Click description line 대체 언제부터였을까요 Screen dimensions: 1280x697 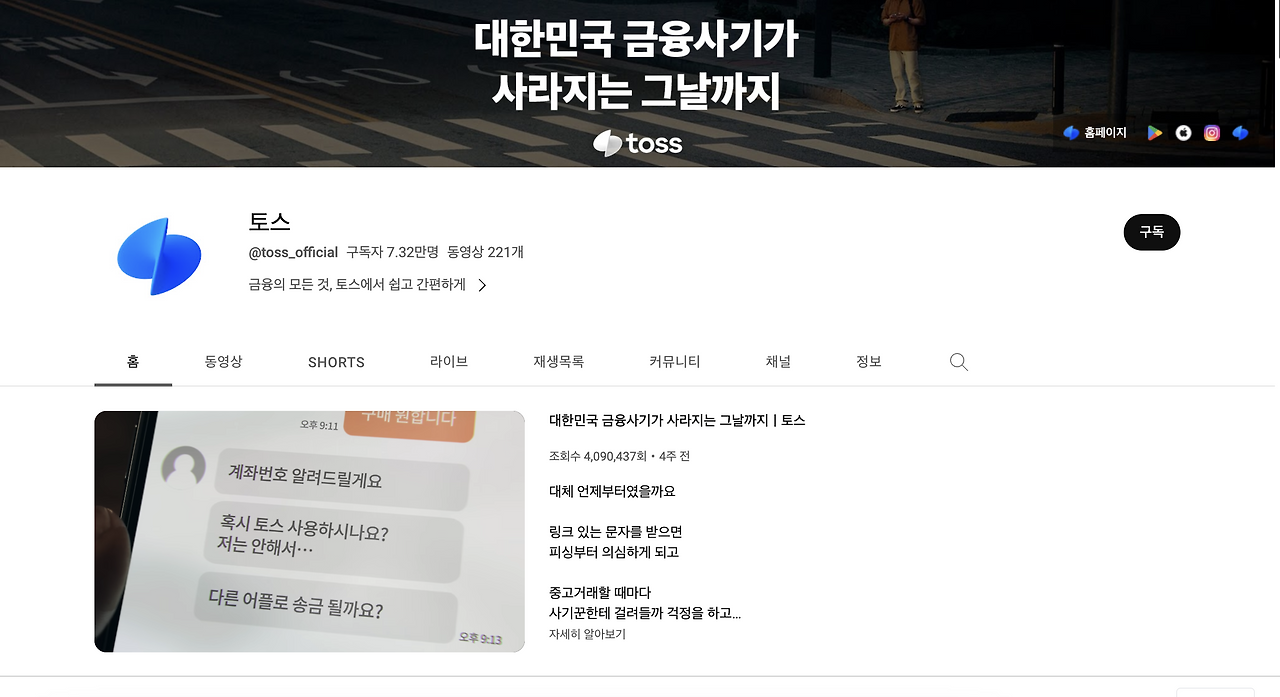(x=612, y=491)
